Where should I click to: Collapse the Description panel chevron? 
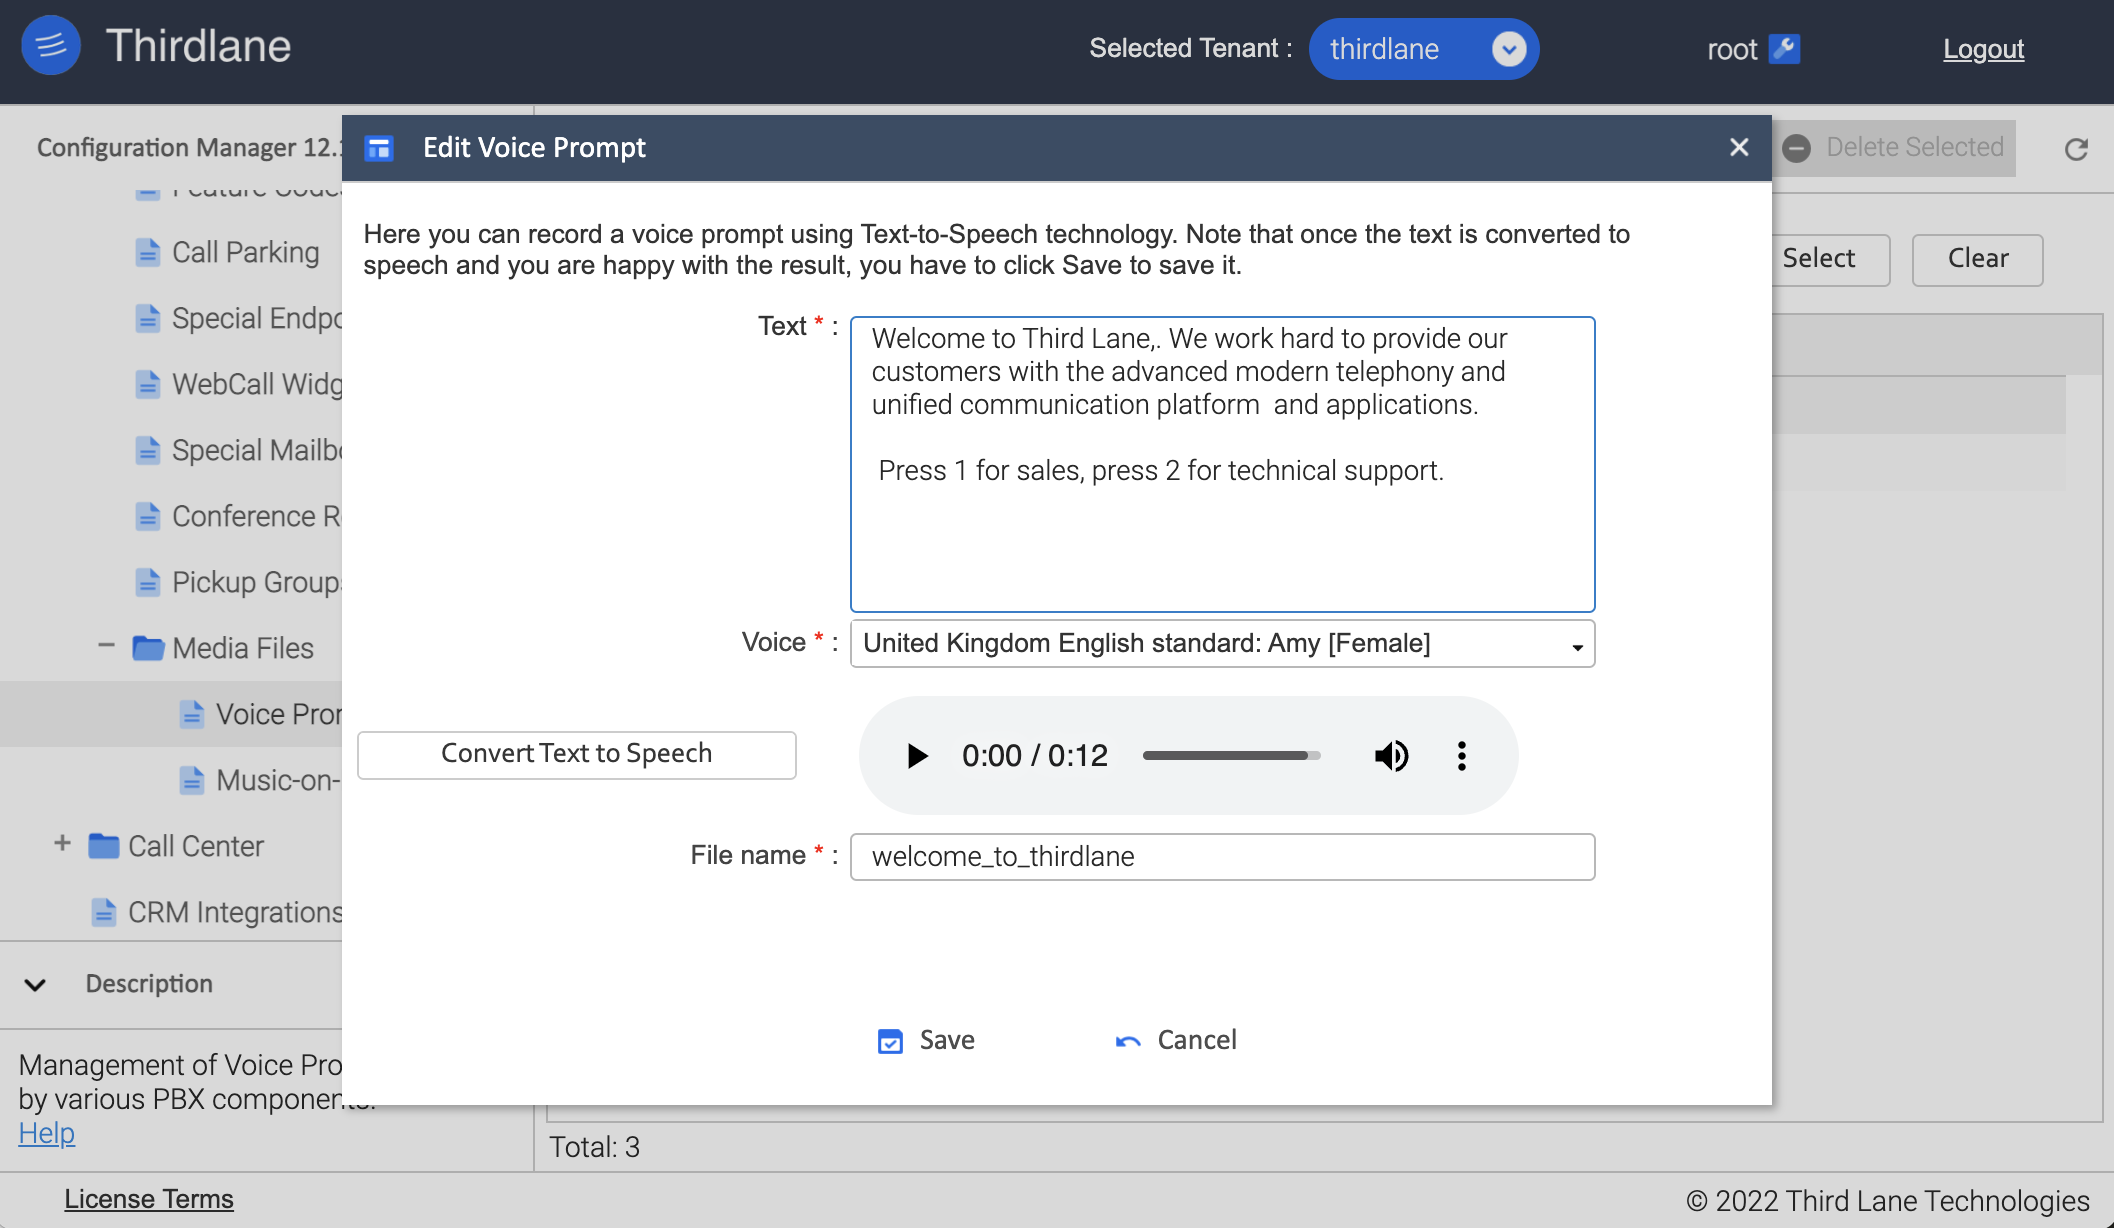[x=35, y=985]
